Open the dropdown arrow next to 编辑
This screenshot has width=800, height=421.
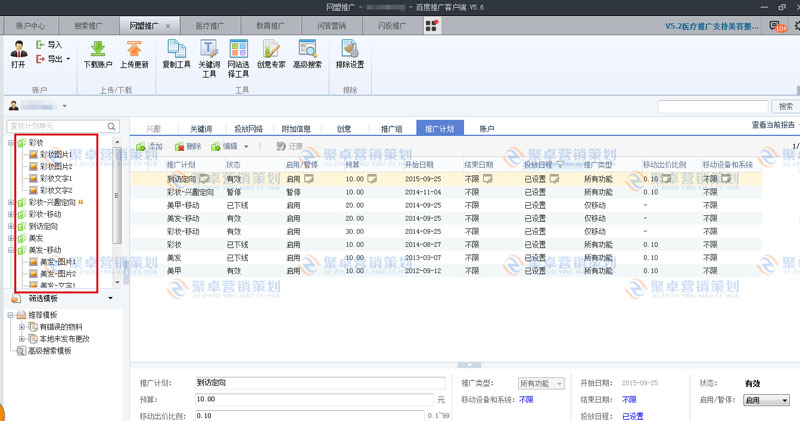coord(246,146)
